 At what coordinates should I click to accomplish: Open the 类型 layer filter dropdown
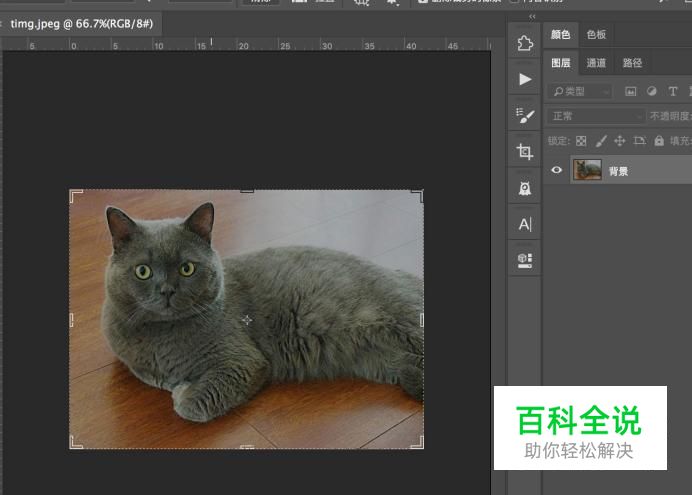point(582,91)
